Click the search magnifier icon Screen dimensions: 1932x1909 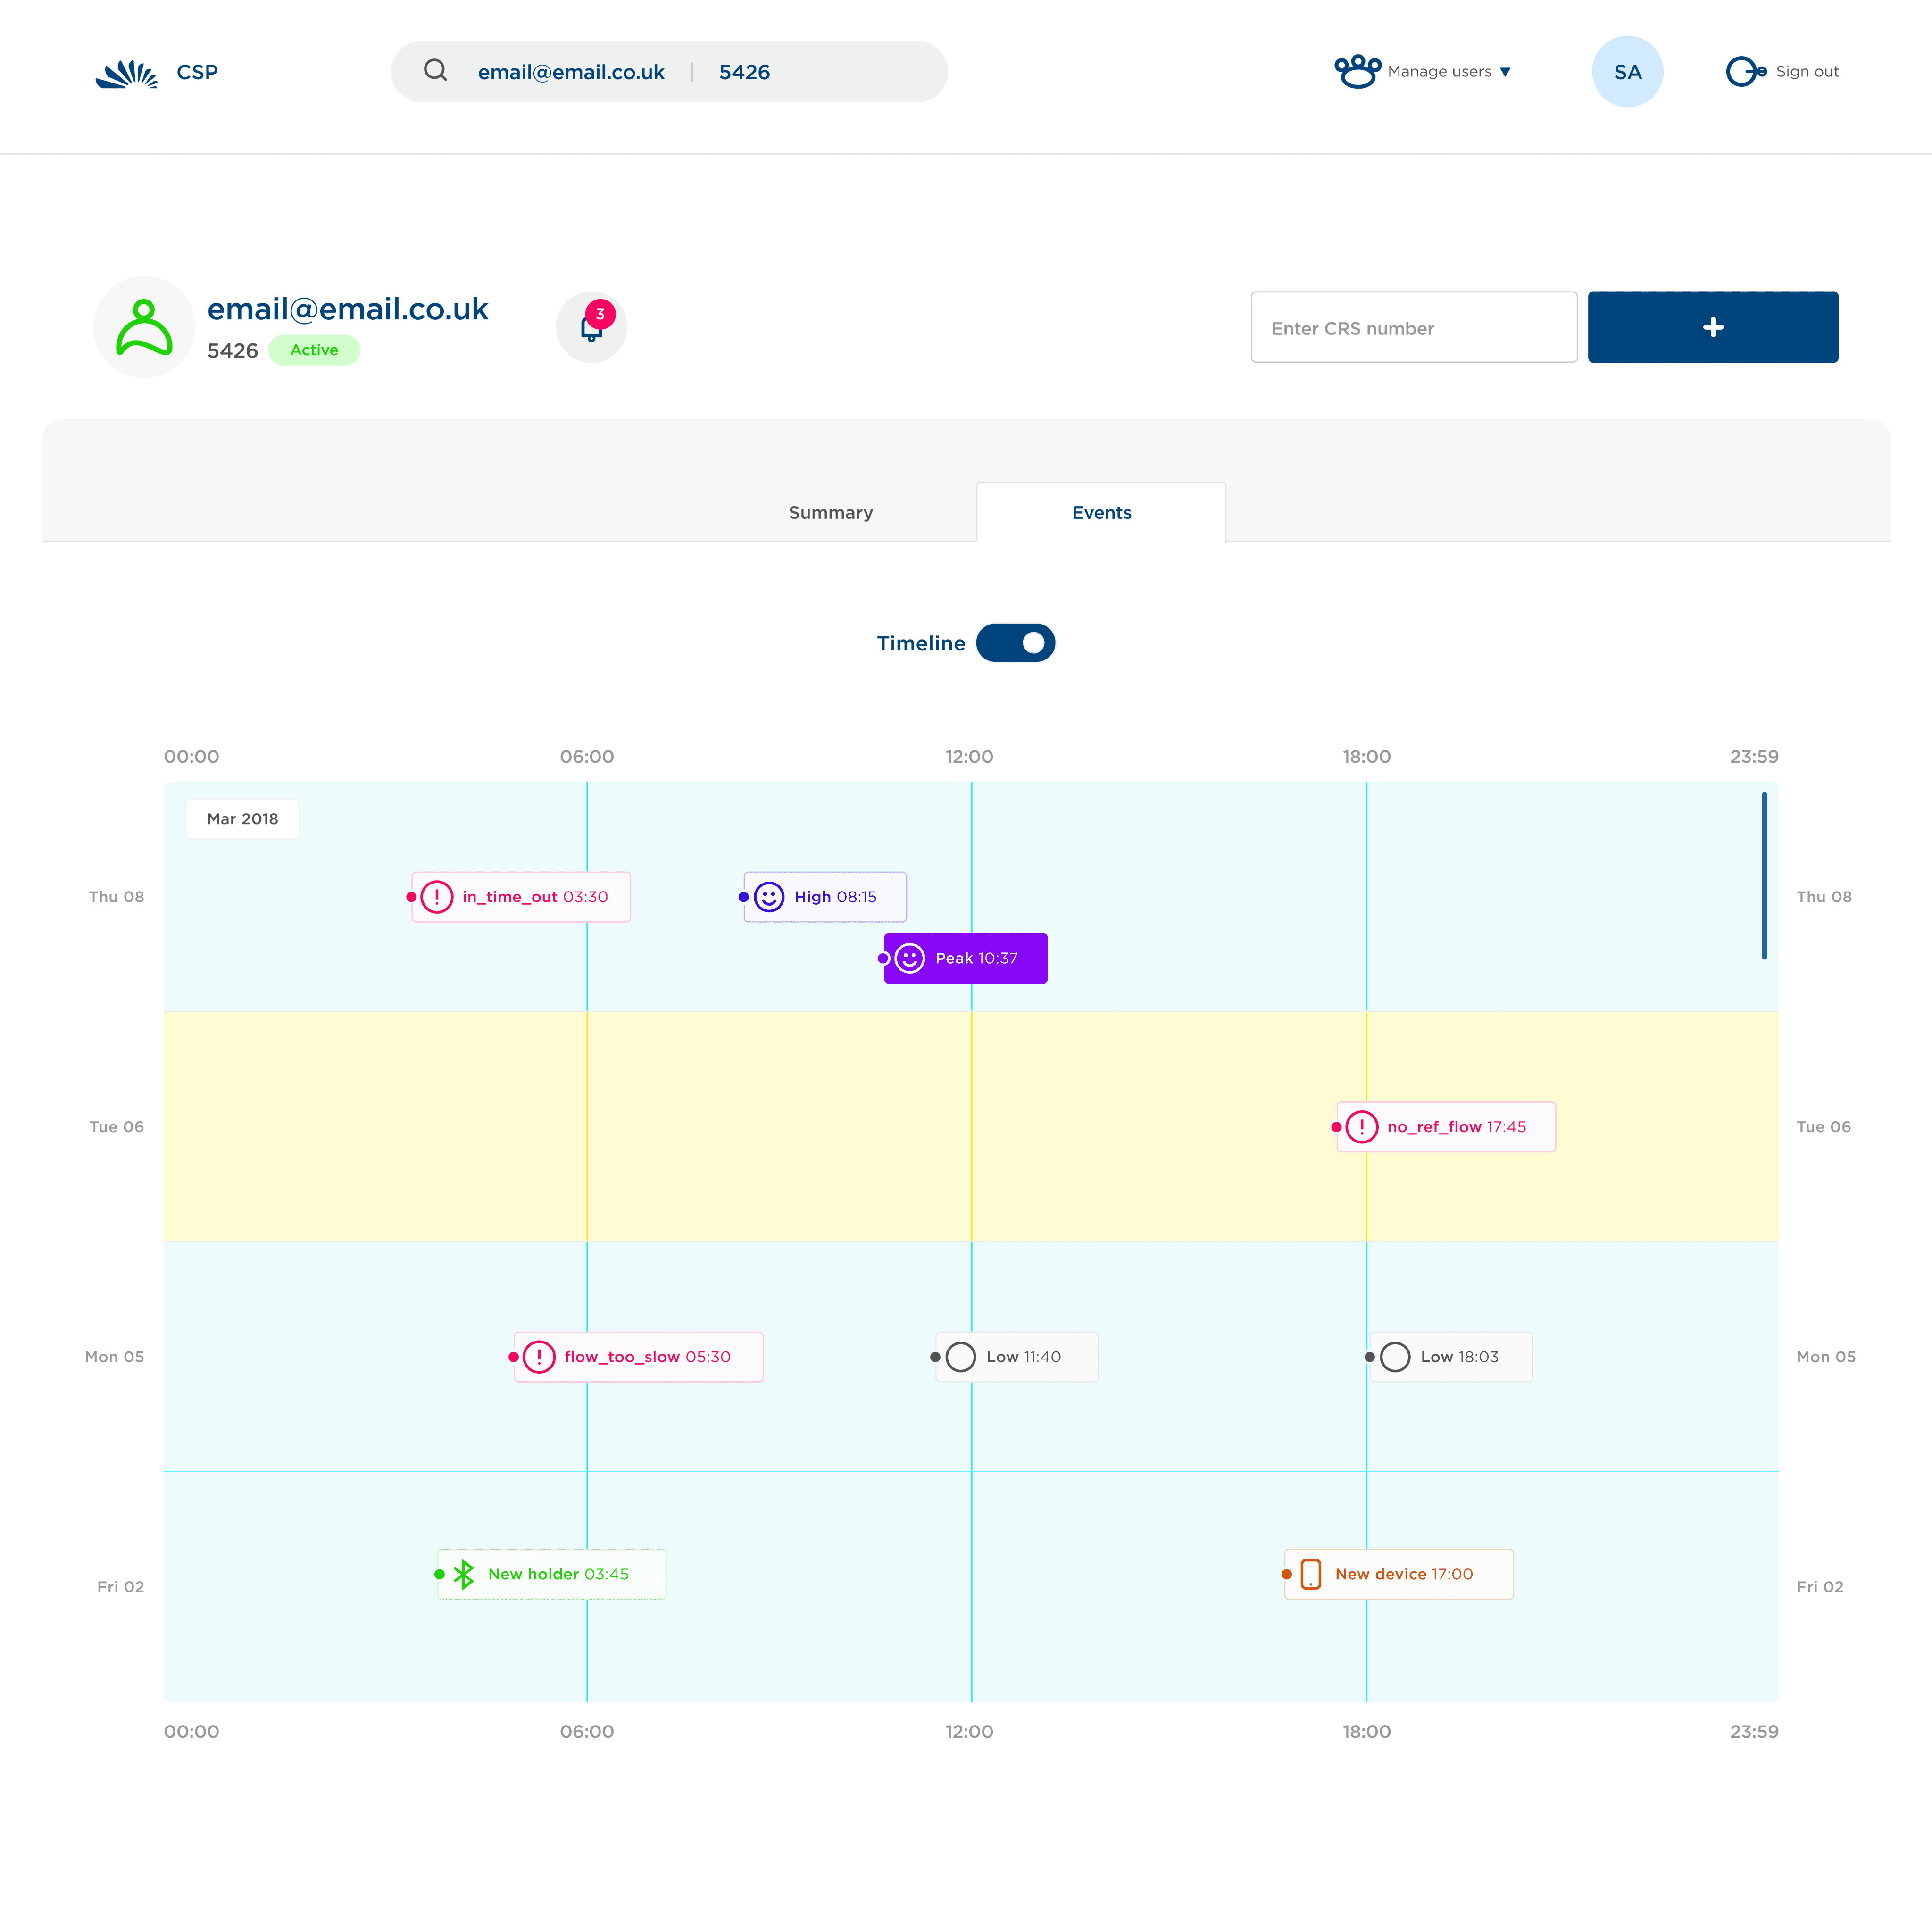pyautogui.click(x=435, y=70)
